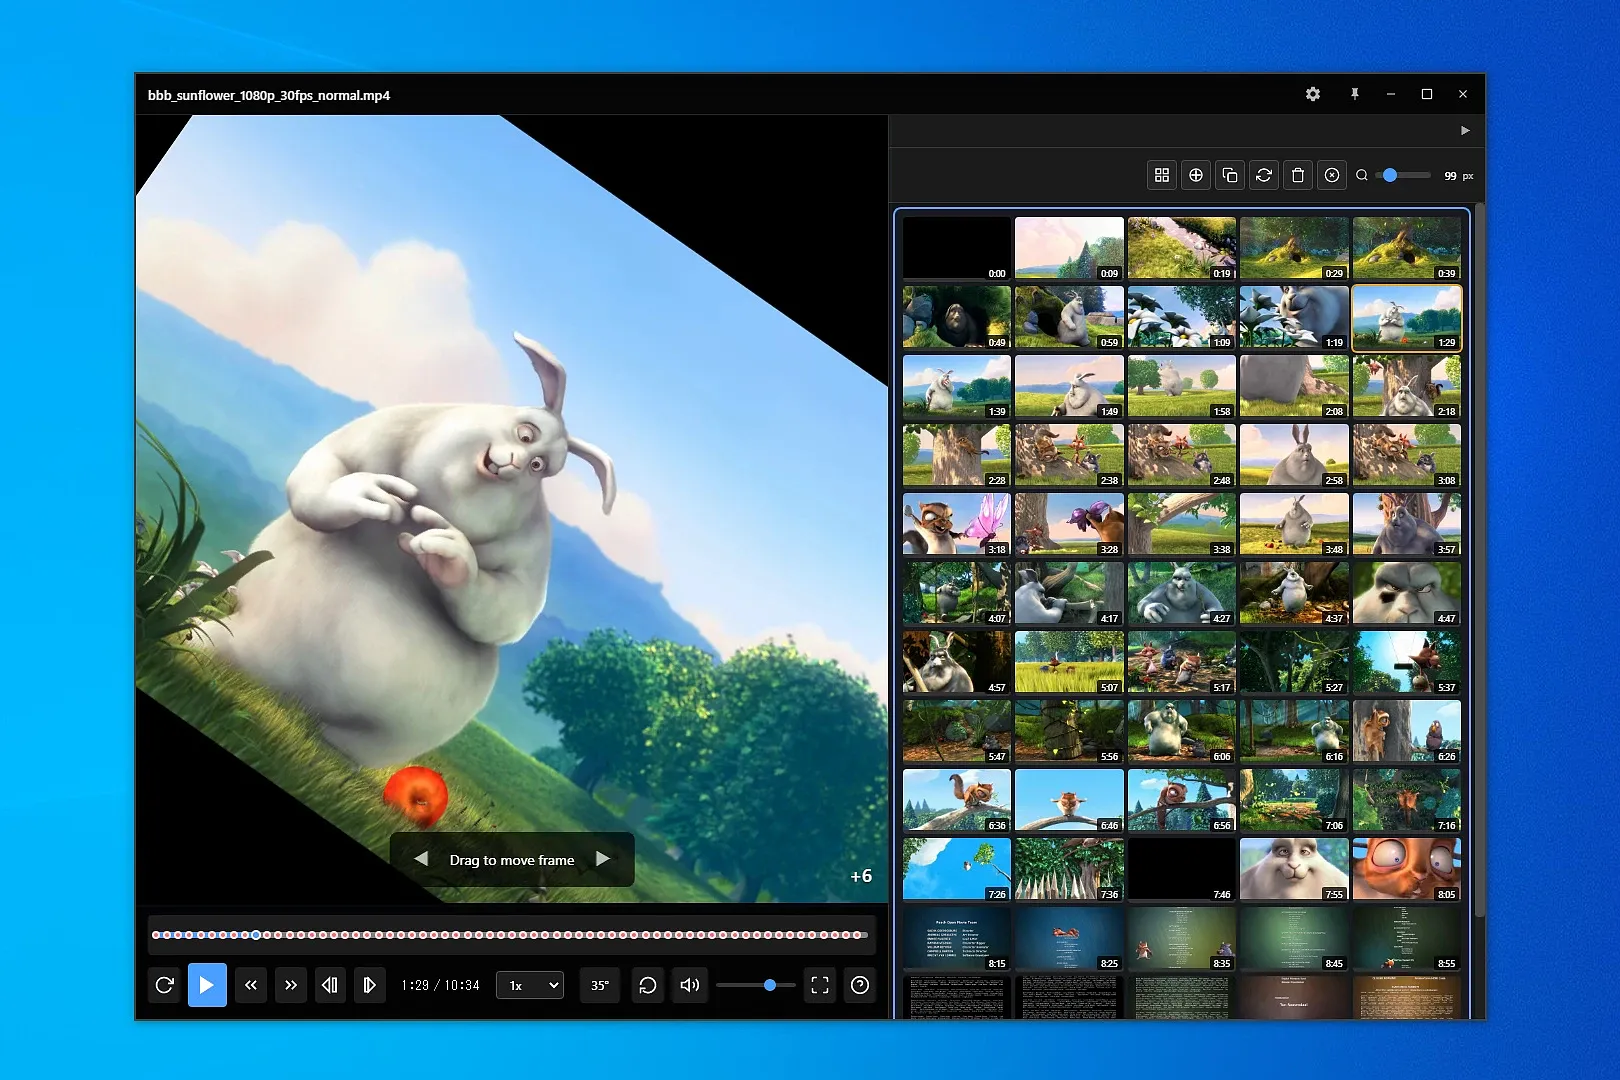Open the settings gear

[x=1313, y=94]
